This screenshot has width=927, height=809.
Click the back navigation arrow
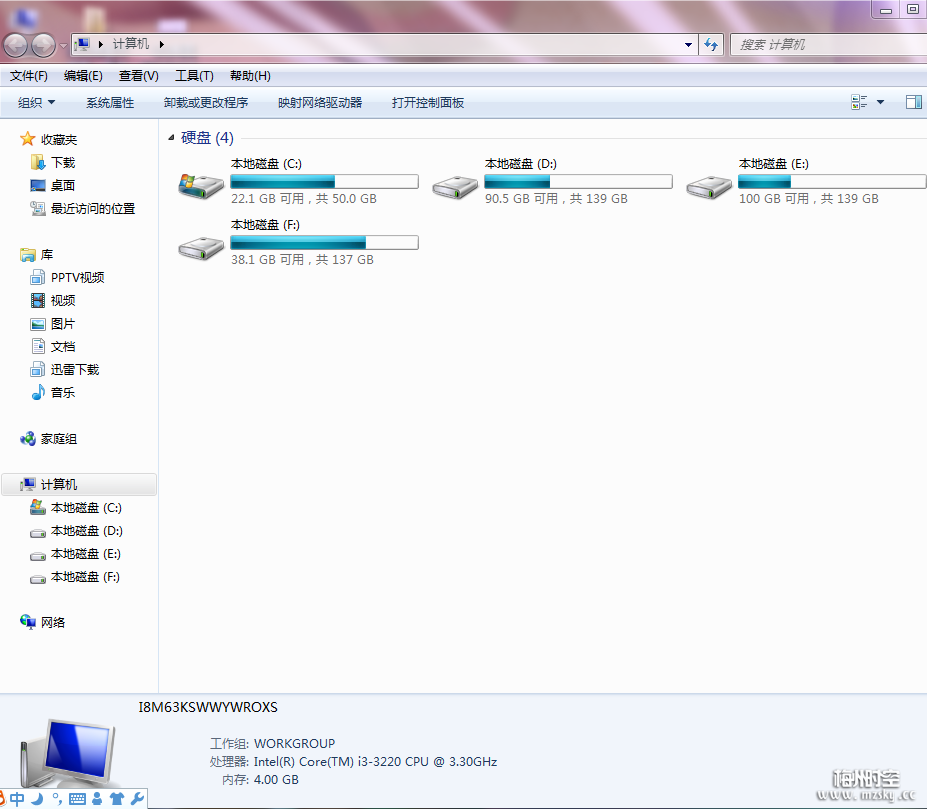coord(16,45)
